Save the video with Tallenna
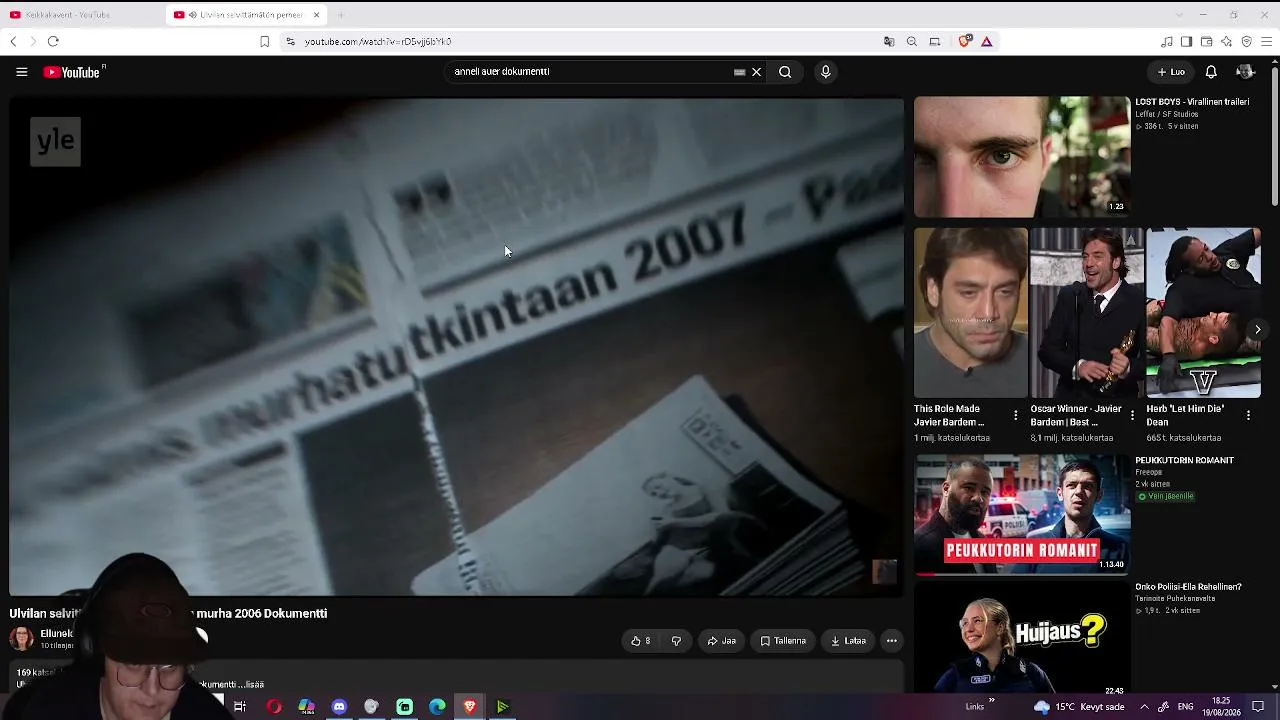 (x=783, y=641)
